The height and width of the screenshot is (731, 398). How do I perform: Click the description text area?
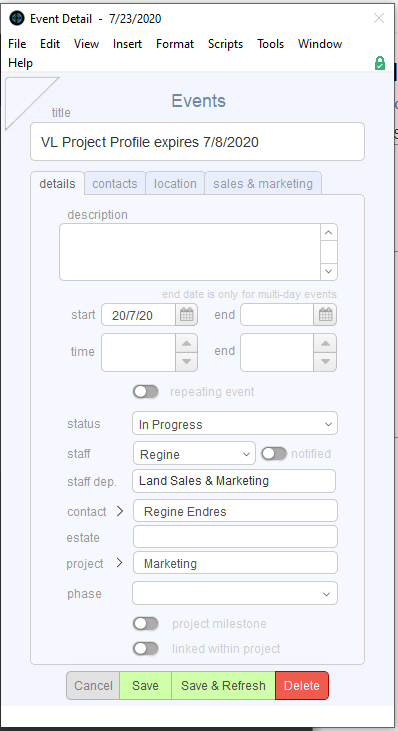pyautogui.click(x=190, y=252)
